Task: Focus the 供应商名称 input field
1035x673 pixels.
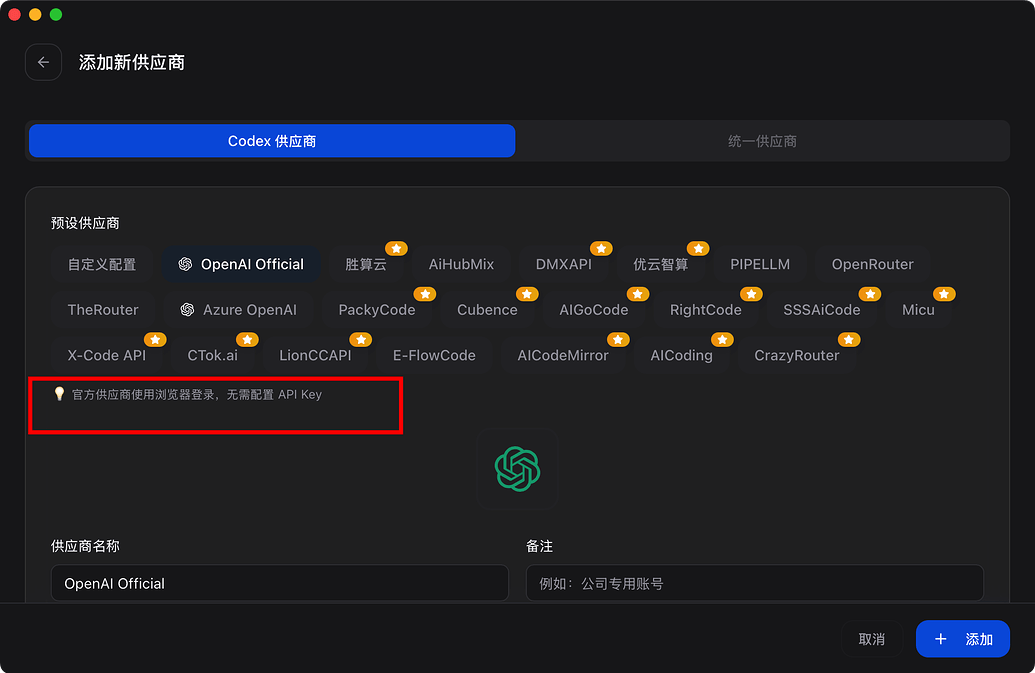Action: [280, 583]
